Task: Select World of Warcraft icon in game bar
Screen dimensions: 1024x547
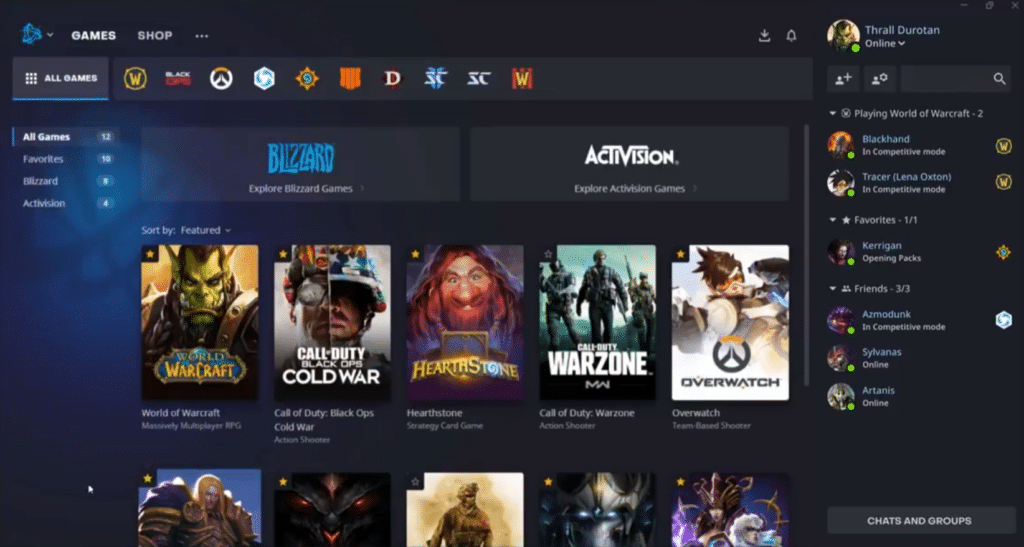Action: tap(135, 79)
